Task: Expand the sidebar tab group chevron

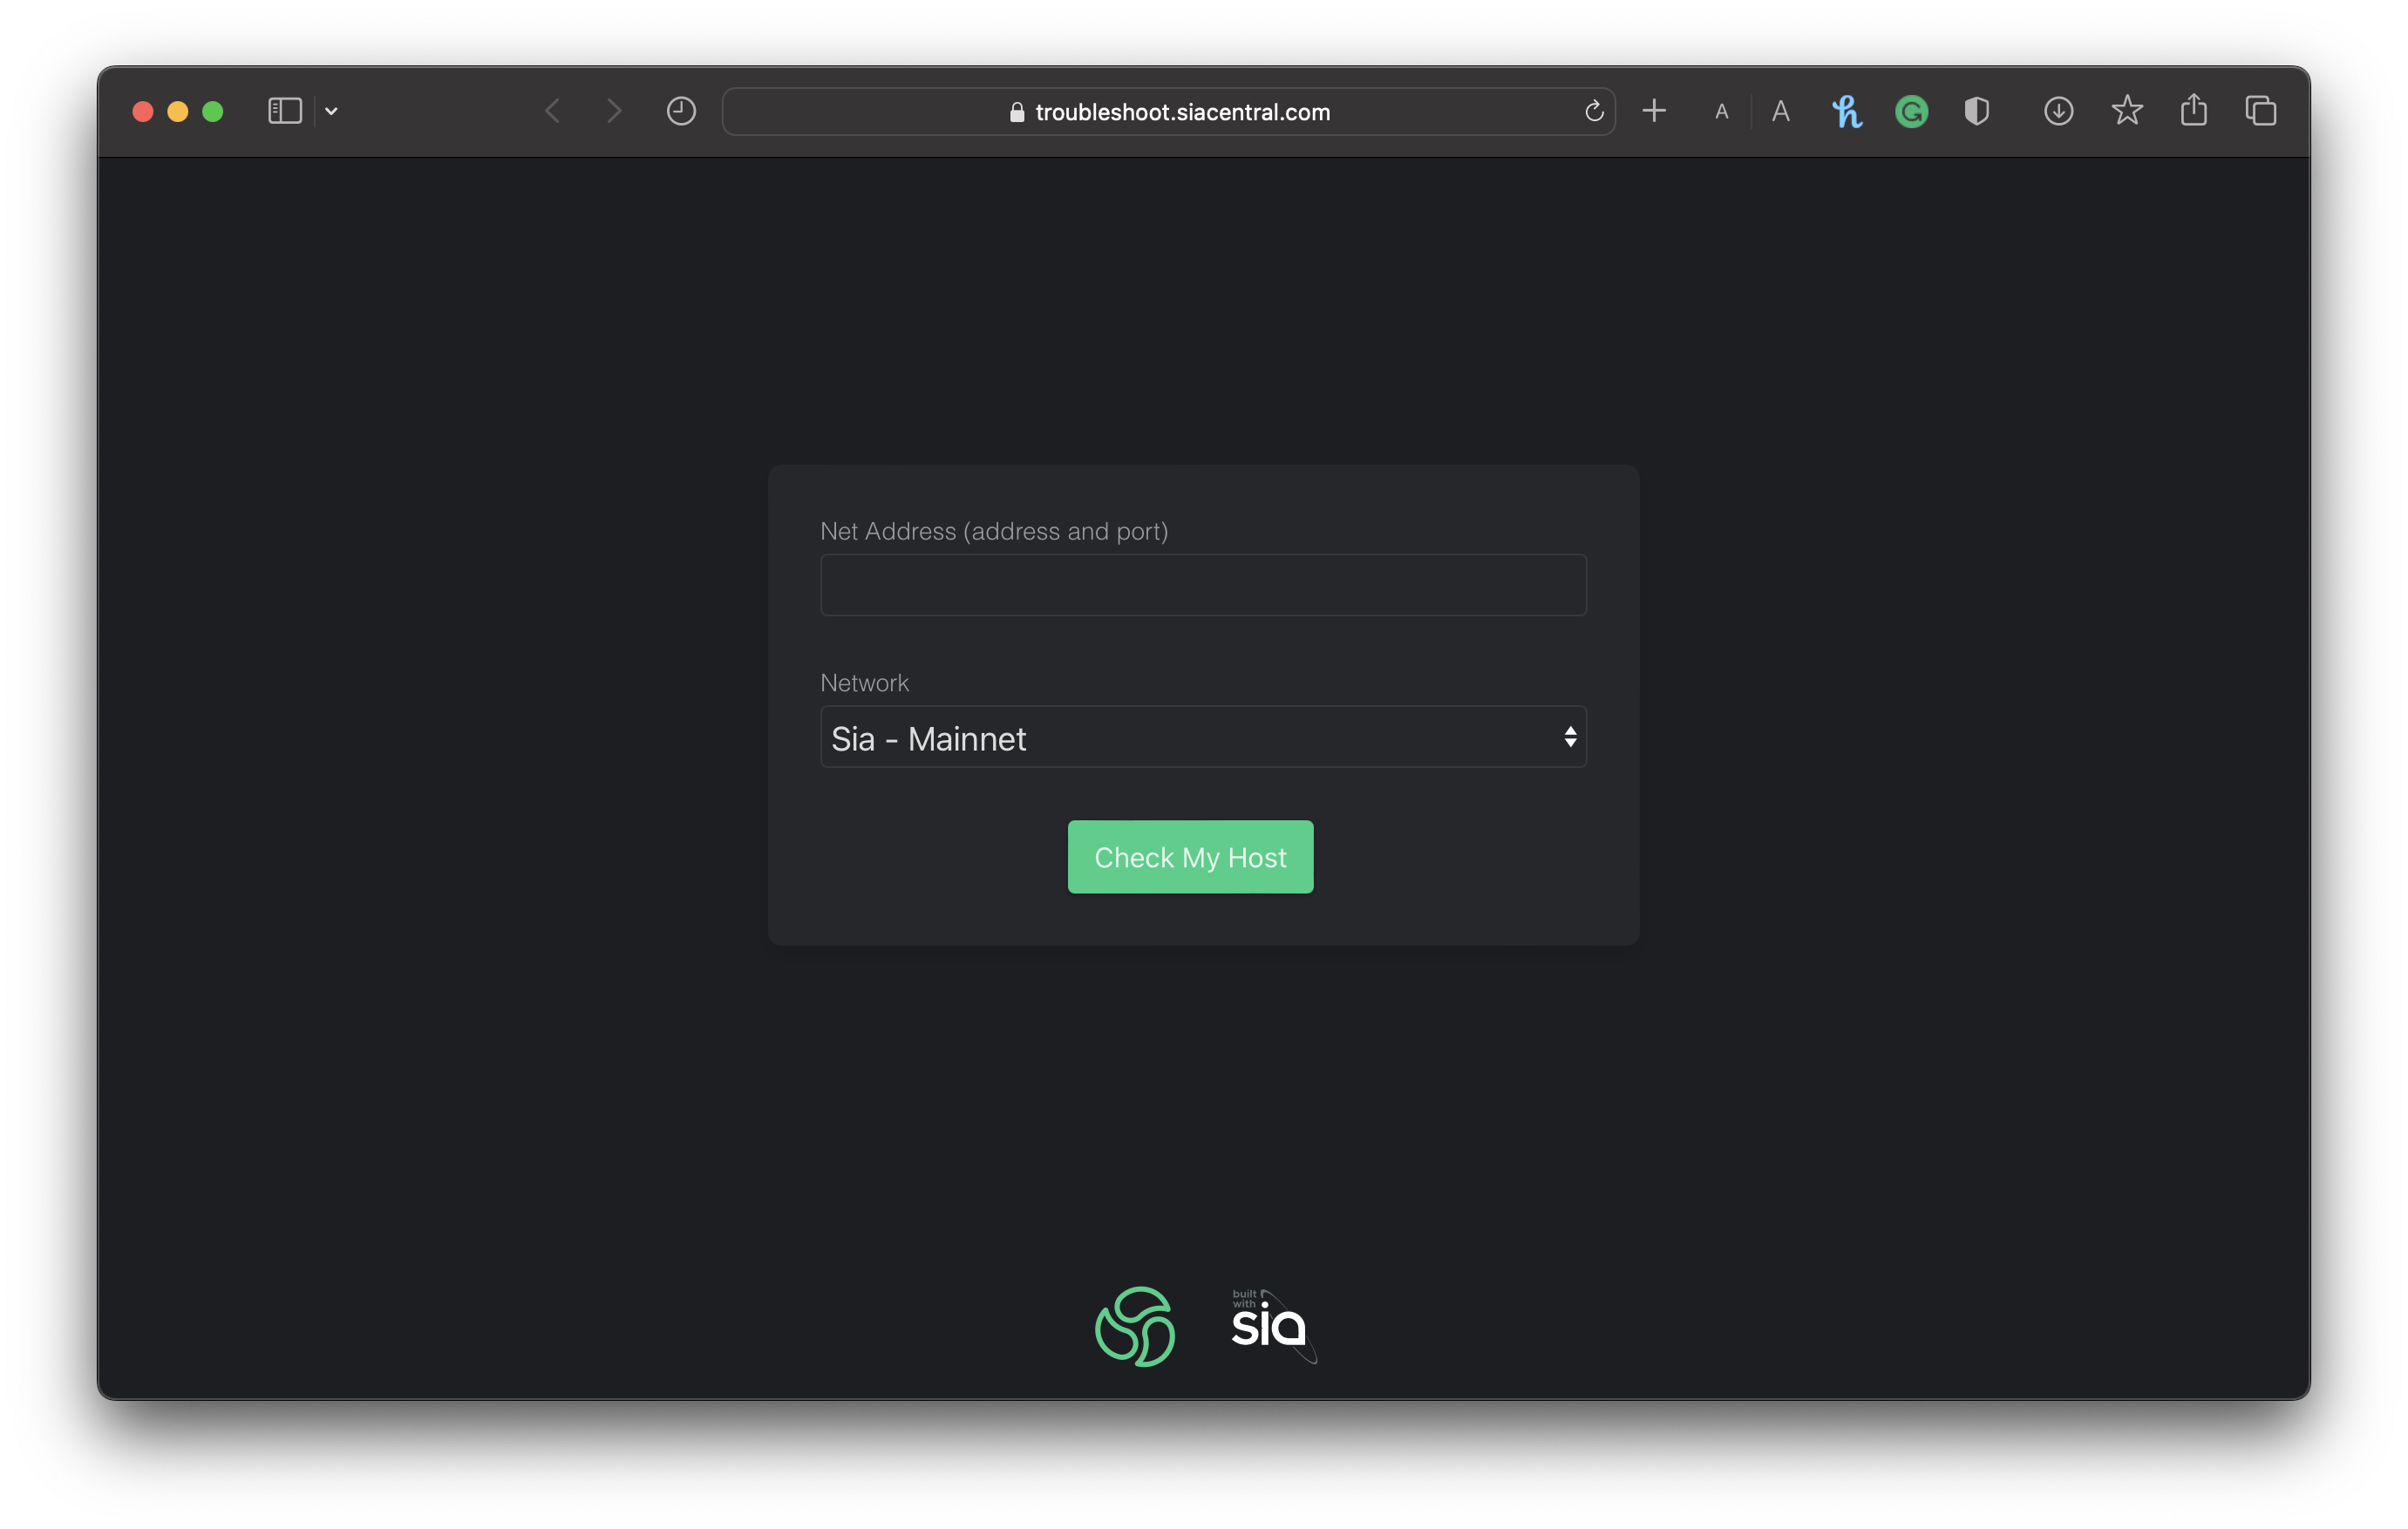Action: [331, 111]
